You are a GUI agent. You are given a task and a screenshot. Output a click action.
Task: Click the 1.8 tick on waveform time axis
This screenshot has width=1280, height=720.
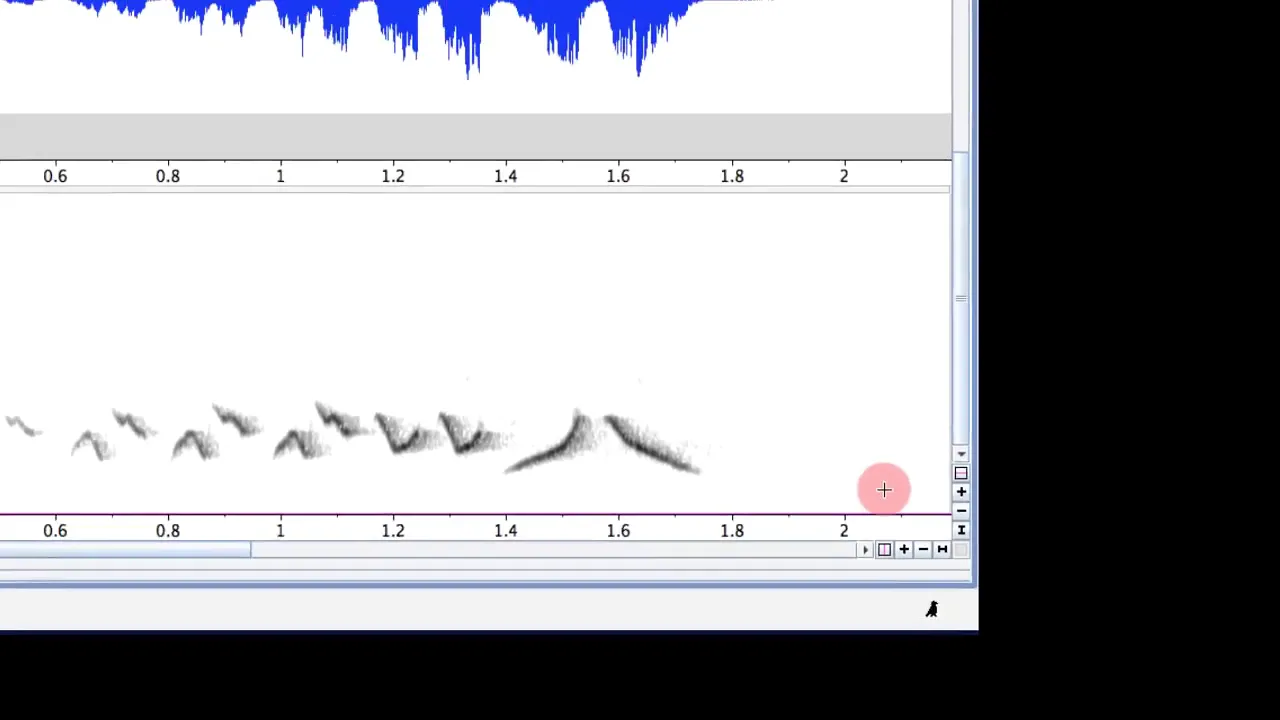point(732,176)
